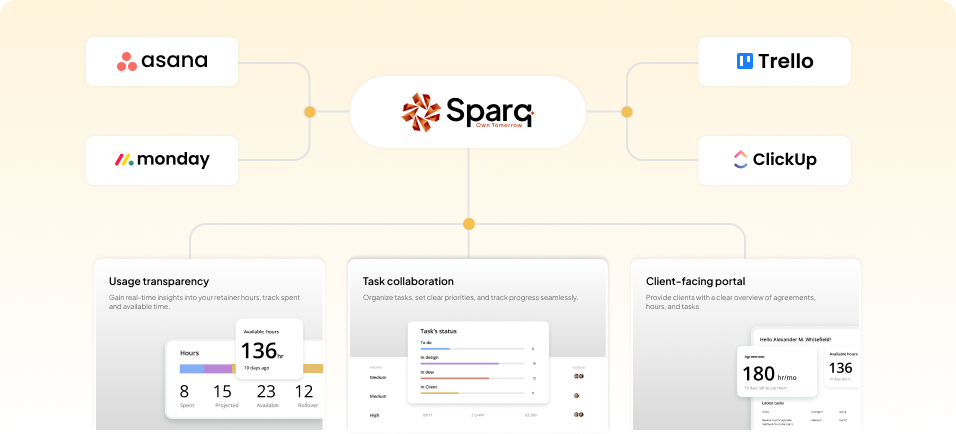Select the In Client yellow progress bar
This screenshot has height=434, width=956.
click(472, 393)
